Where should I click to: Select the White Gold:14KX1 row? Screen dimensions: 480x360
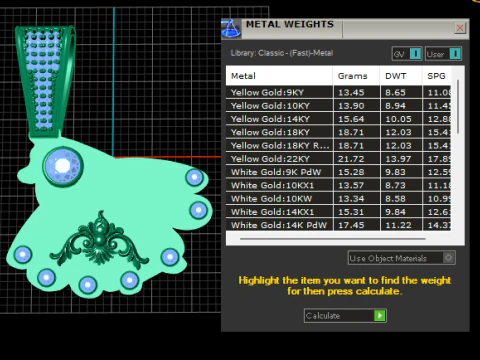coord(338,212)
